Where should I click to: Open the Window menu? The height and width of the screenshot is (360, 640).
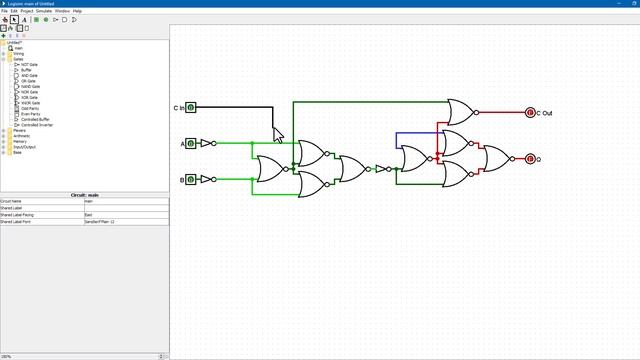[62, 11]
